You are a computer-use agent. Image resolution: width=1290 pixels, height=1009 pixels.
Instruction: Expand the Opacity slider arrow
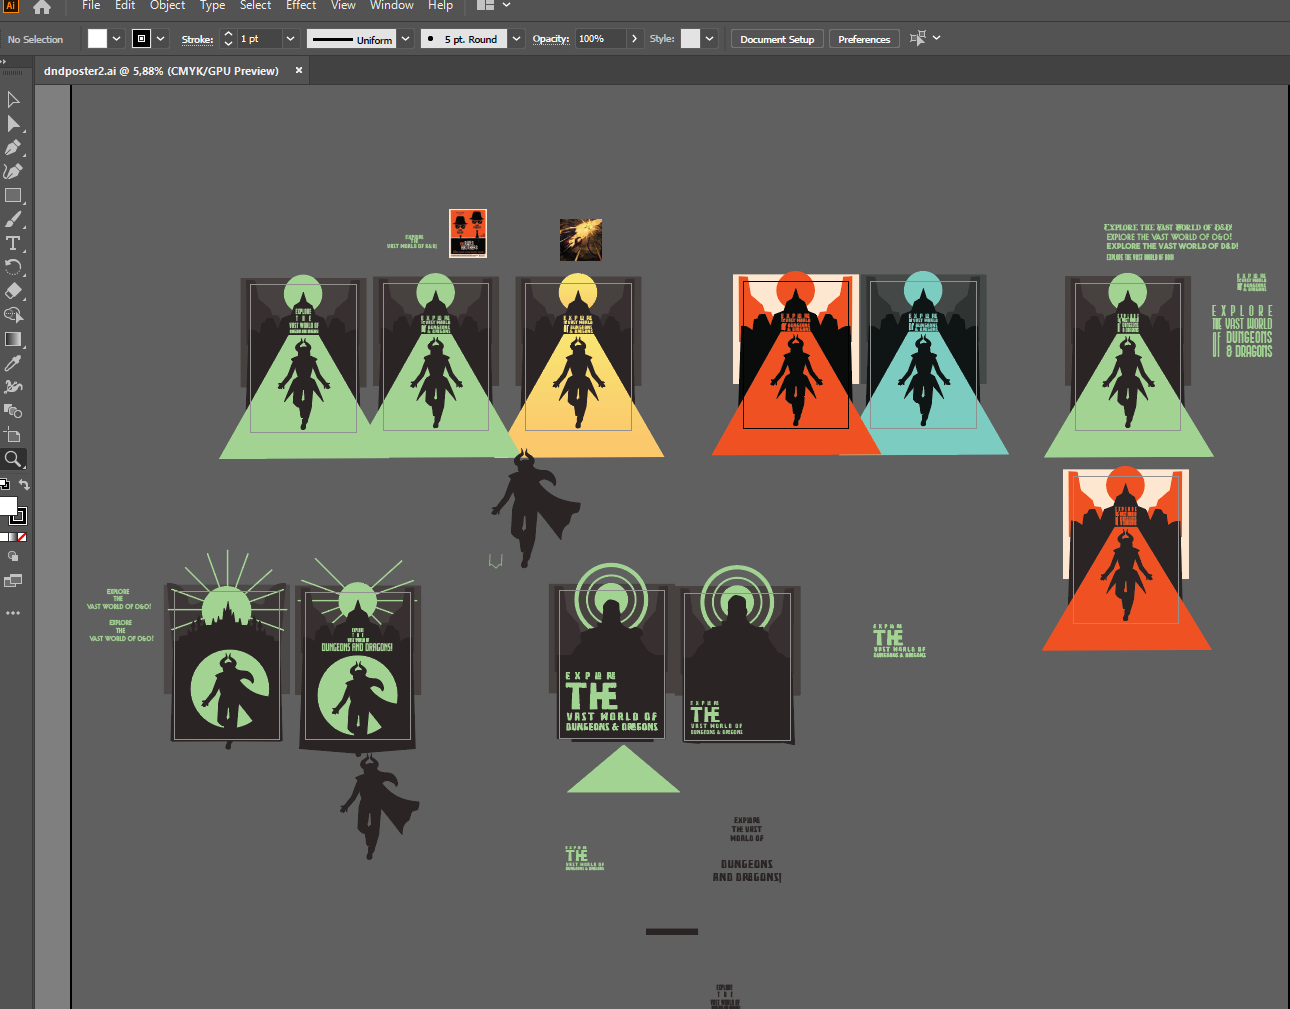click(634, 39)
